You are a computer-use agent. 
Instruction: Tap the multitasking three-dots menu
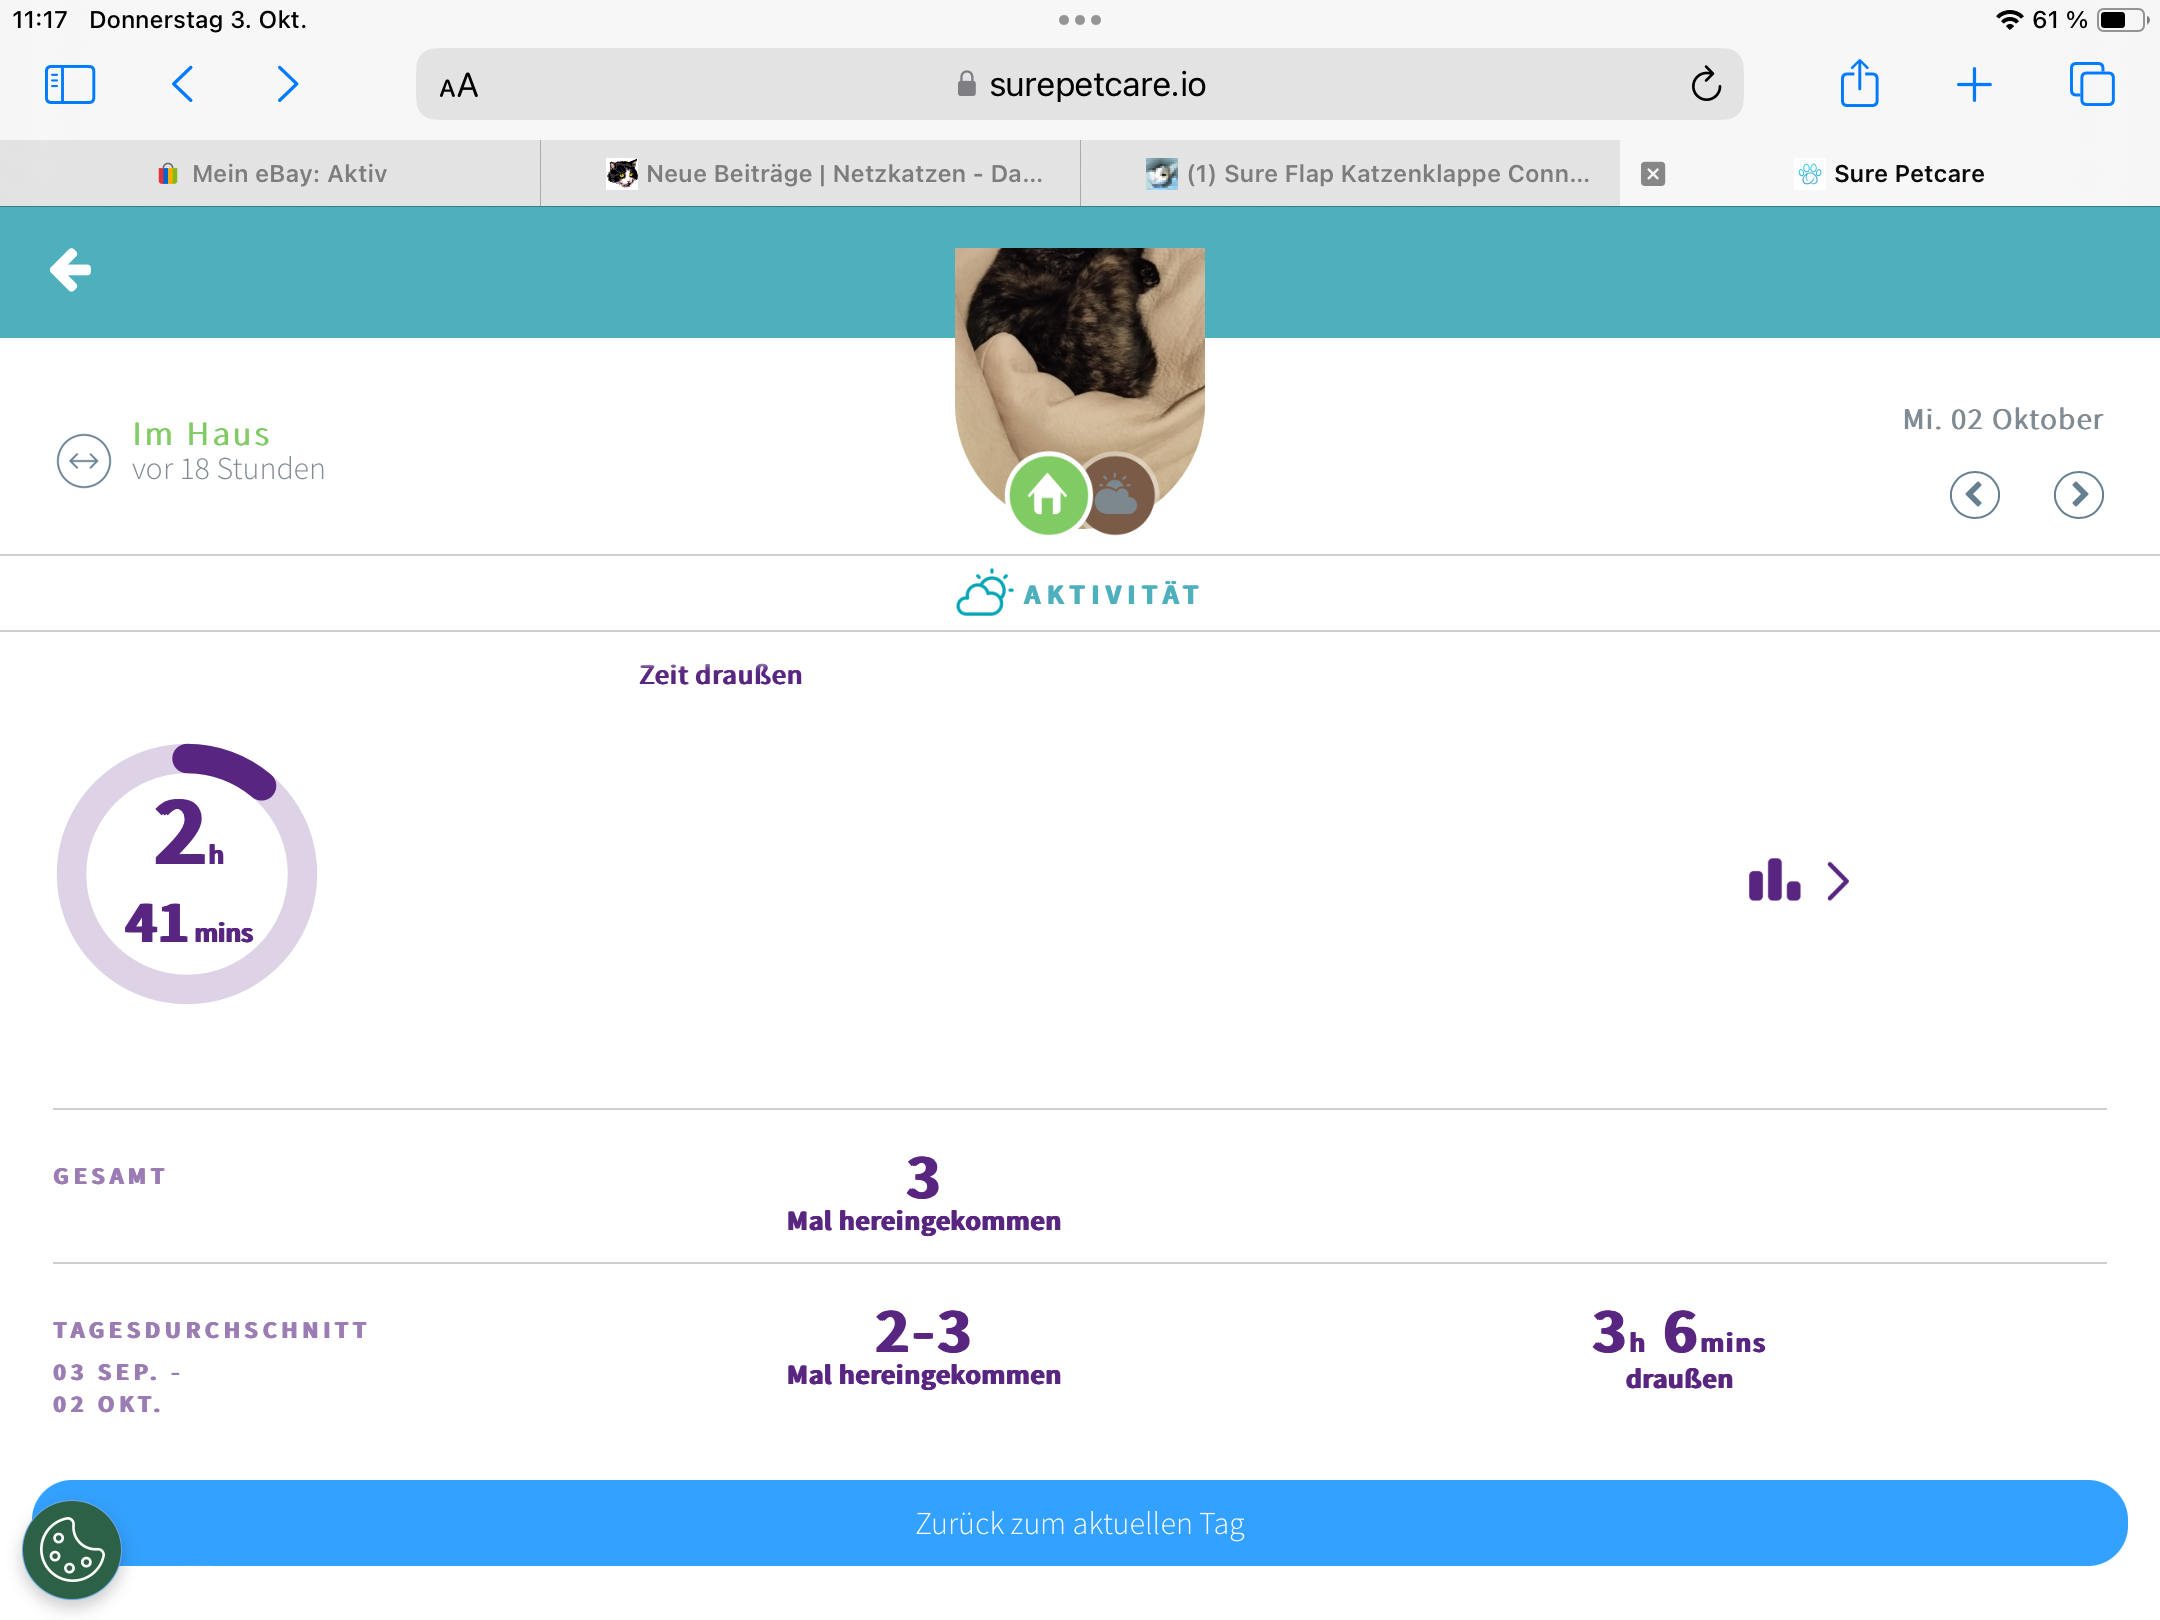click(1080, 20)
